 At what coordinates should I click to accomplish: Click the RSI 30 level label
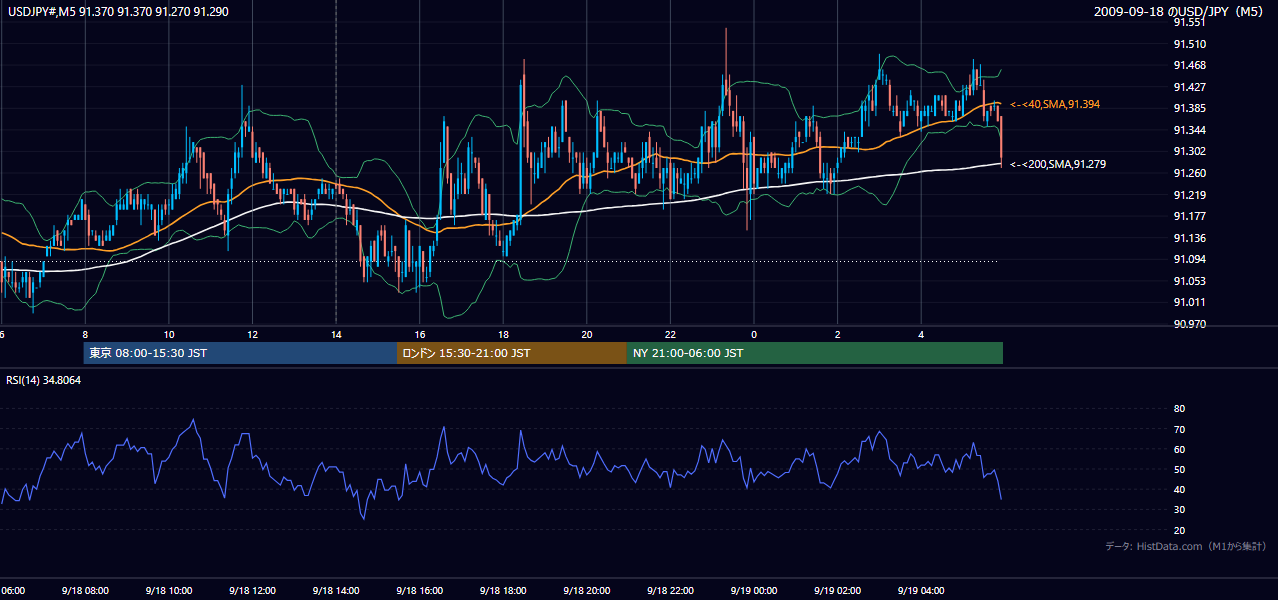(x=1179, y=510)
